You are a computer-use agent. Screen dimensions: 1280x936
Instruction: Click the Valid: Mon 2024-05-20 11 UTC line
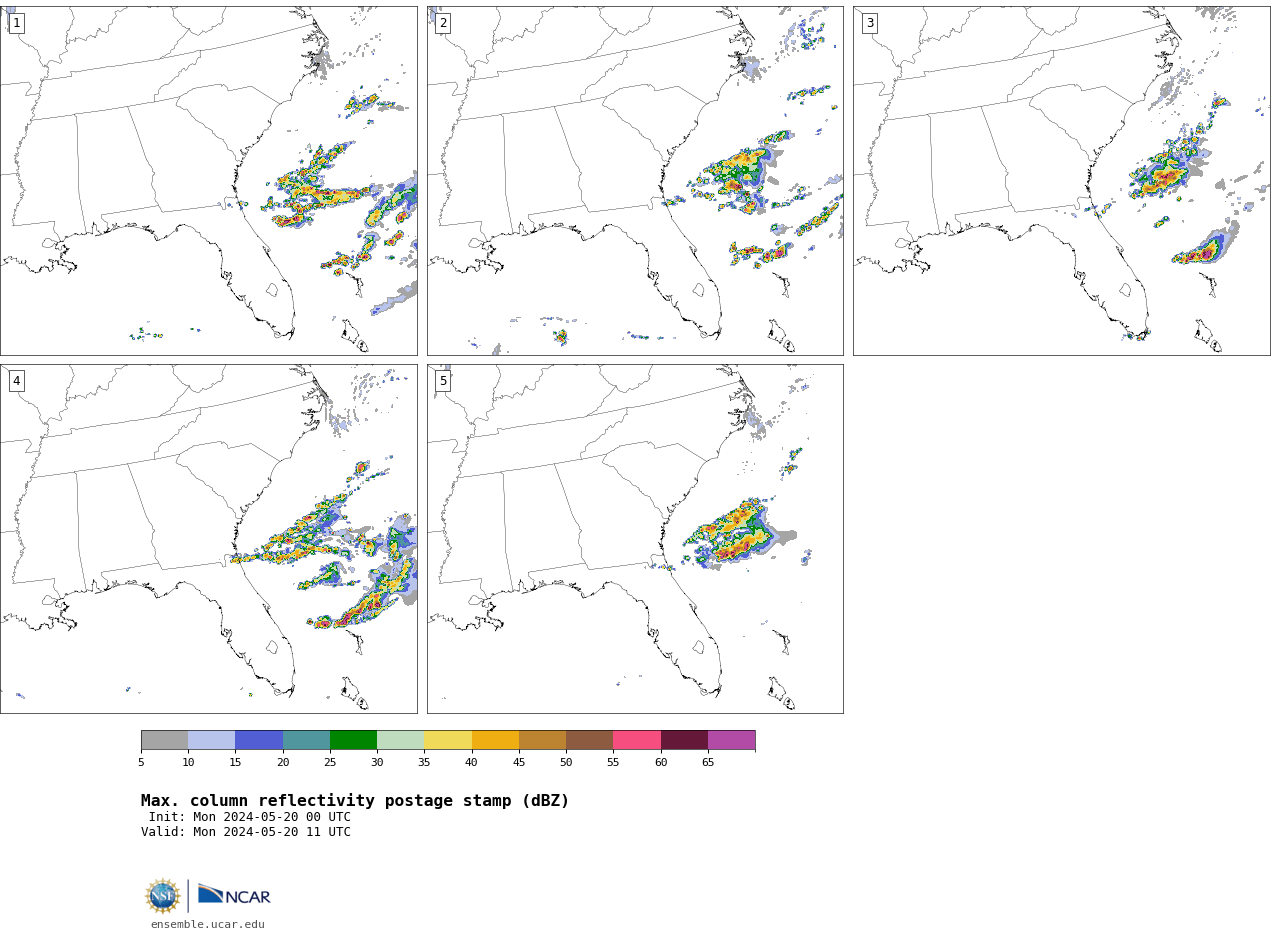pyautogui.click(x=246, y=832)
